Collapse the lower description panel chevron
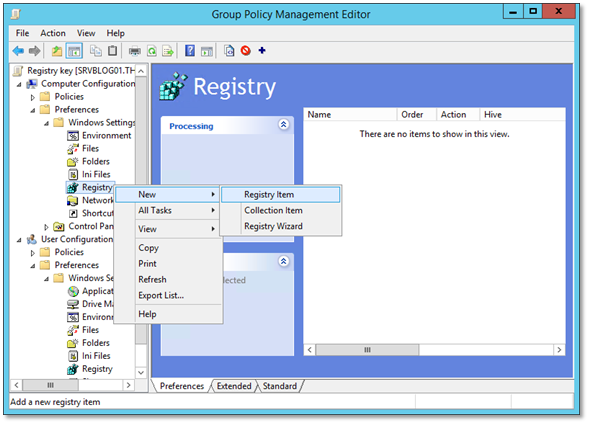This screenshot has height=424, width=589. pos(284,261)
